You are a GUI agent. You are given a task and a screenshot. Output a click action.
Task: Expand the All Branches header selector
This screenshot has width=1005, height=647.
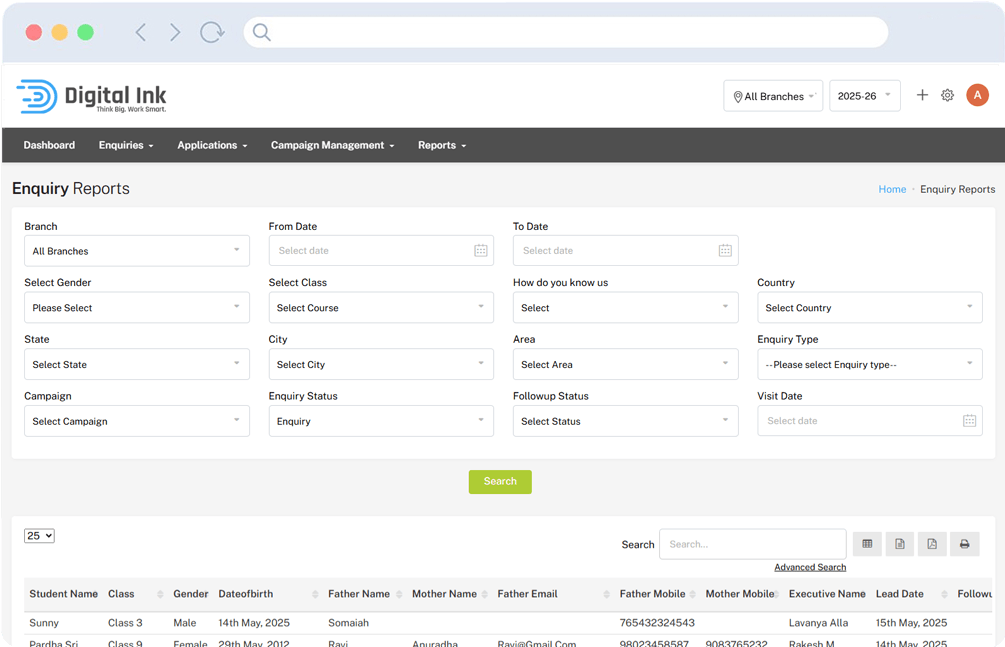pos(773,96)
